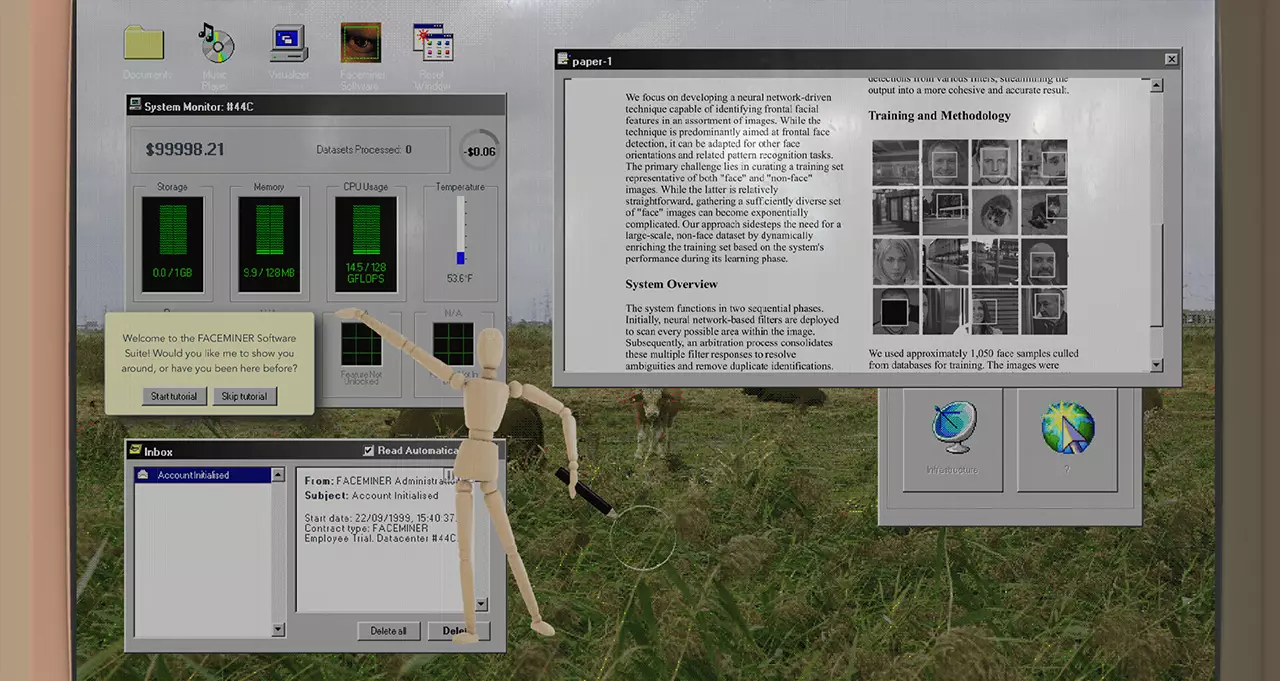Click the Reset Window desktop icon

point(433,43)
